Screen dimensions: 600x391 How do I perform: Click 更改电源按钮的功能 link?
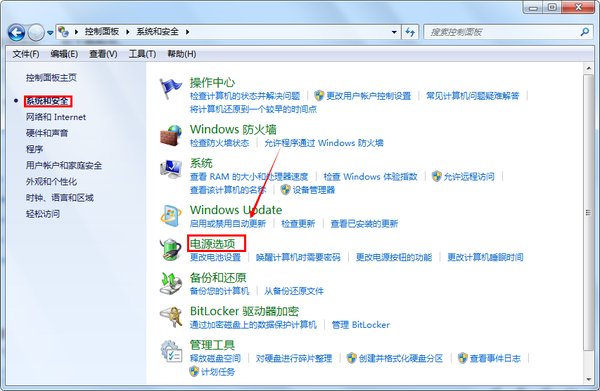394,257
